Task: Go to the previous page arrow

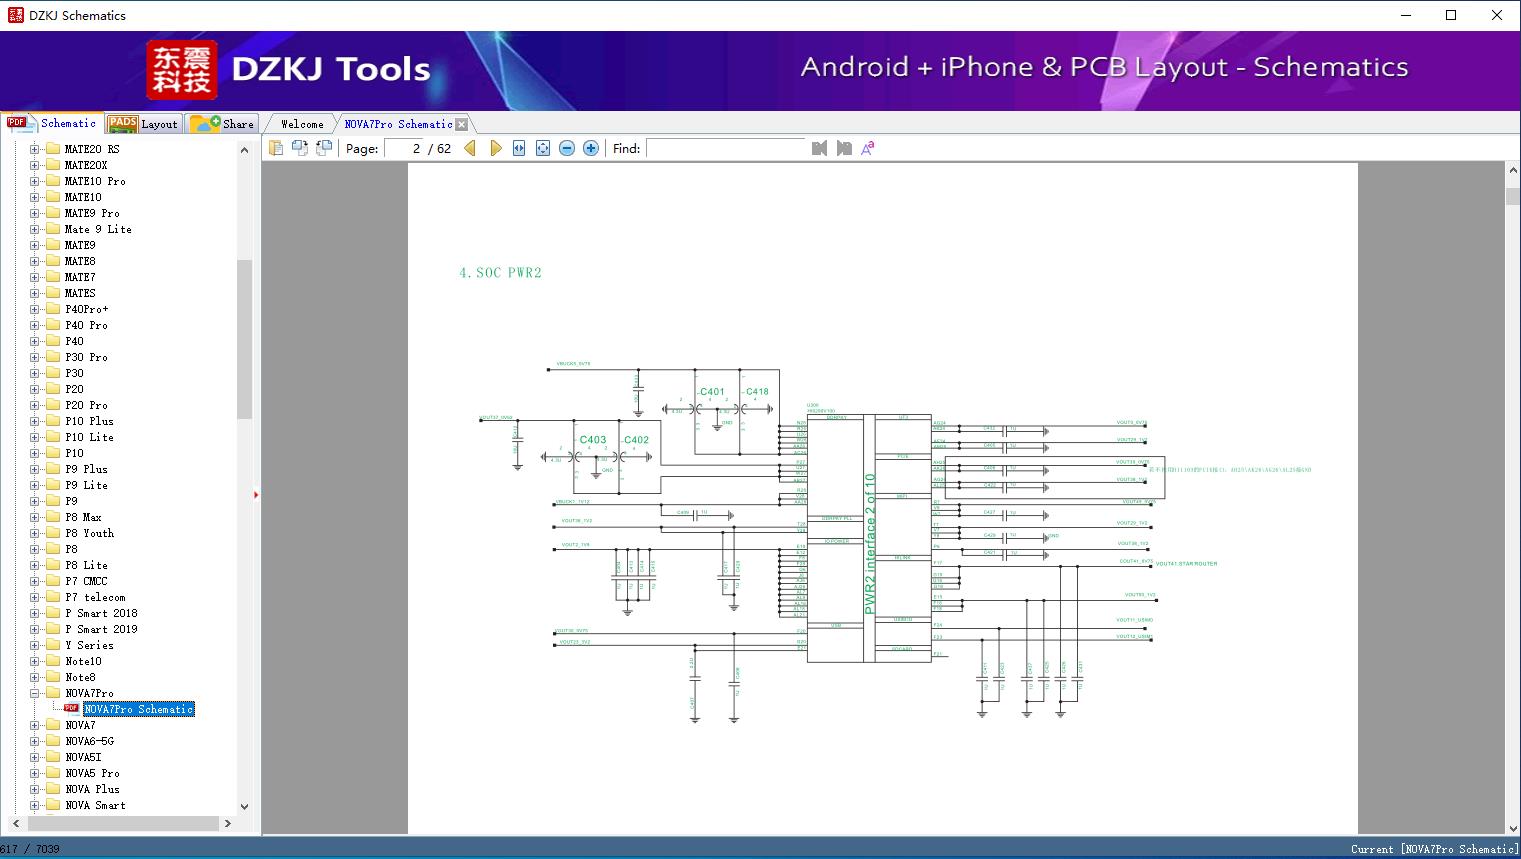Action: 470,148
